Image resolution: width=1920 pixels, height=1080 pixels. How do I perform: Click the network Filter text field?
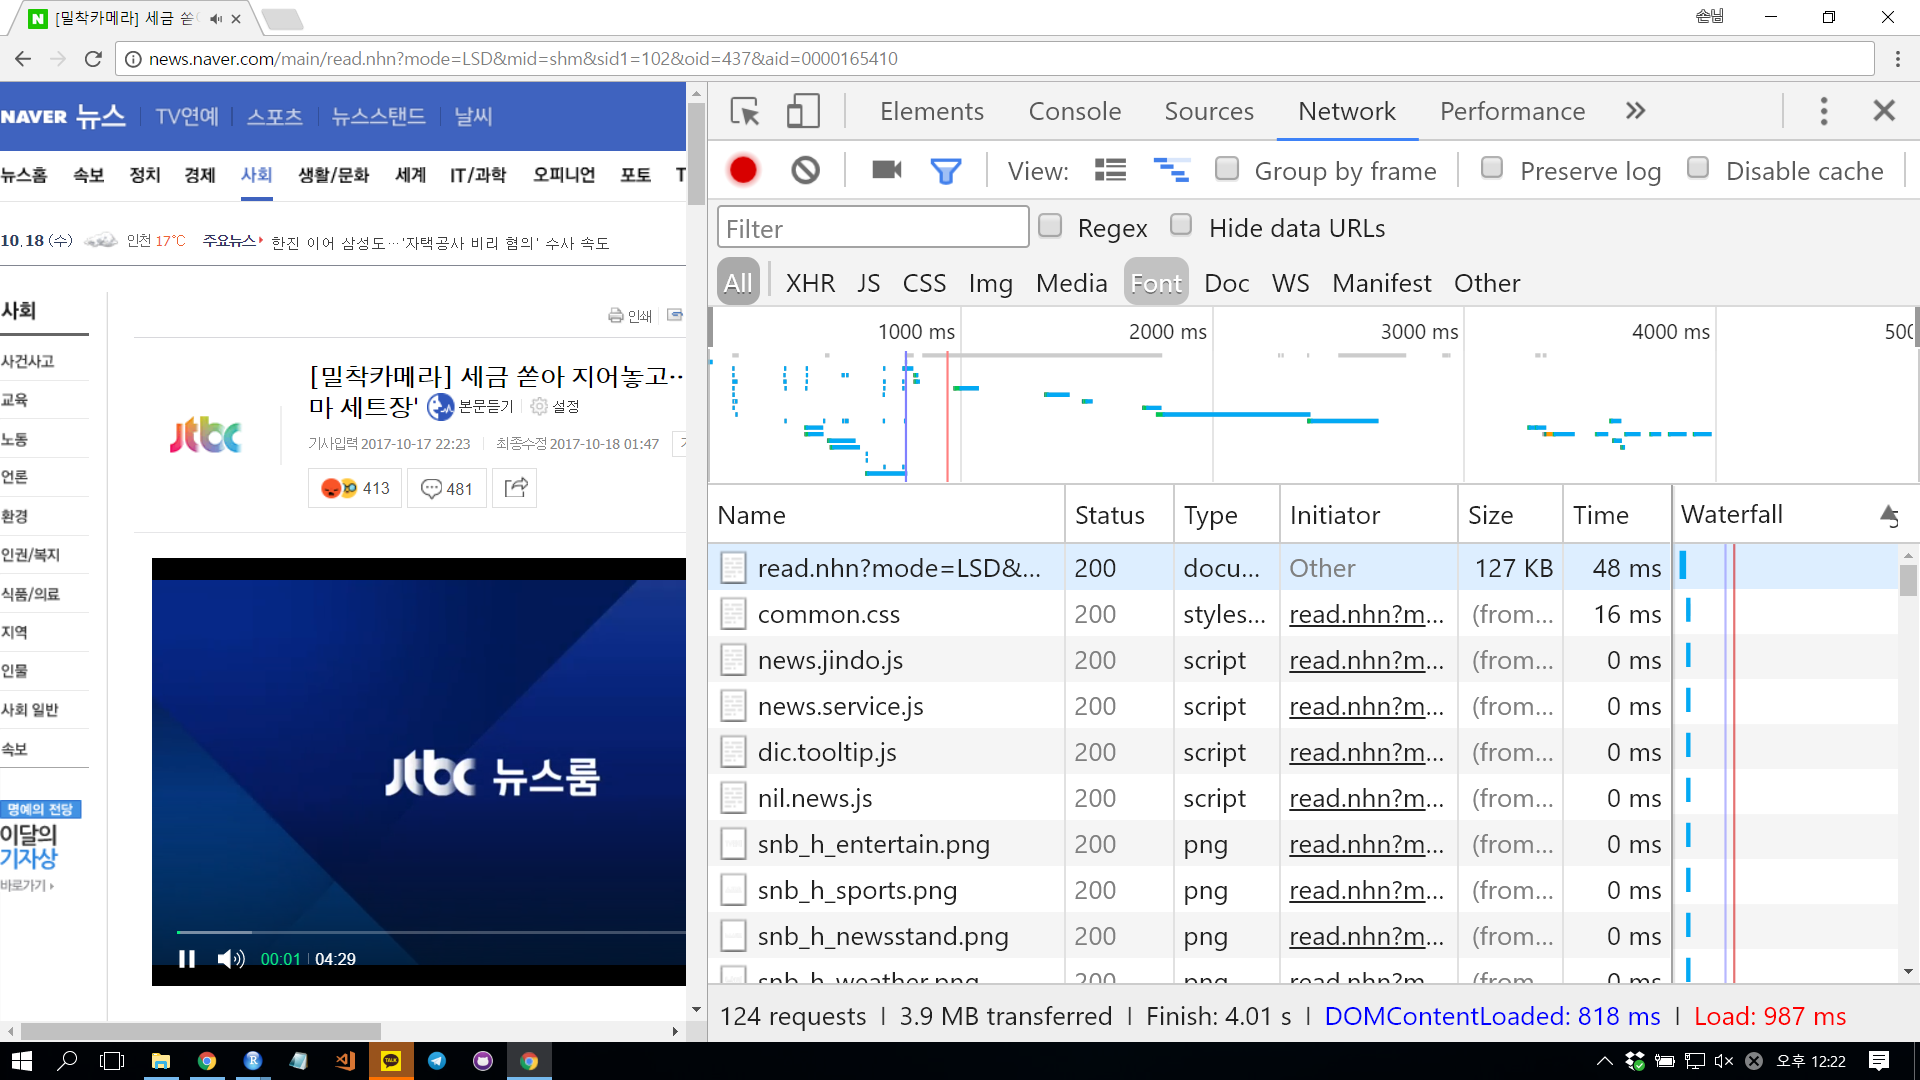(x=872, y=229)
